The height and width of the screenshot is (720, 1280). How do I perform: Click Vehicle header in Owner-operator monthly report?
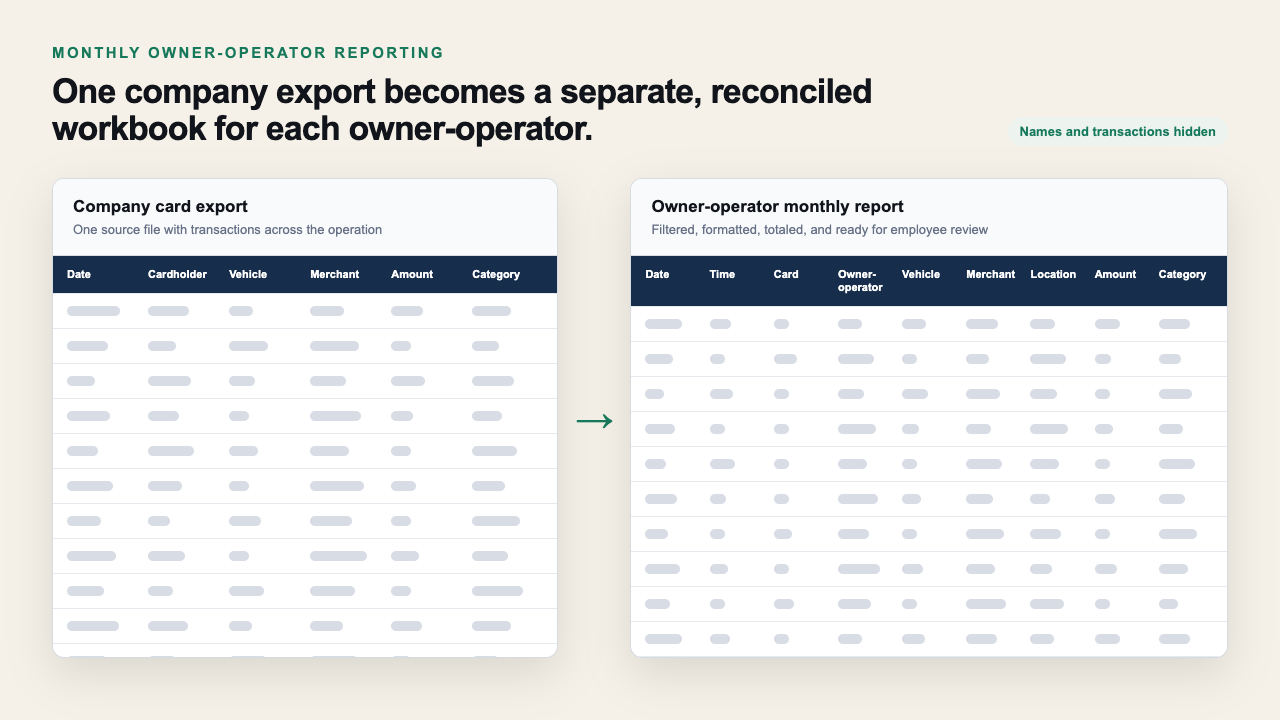(x=921, y=274)
